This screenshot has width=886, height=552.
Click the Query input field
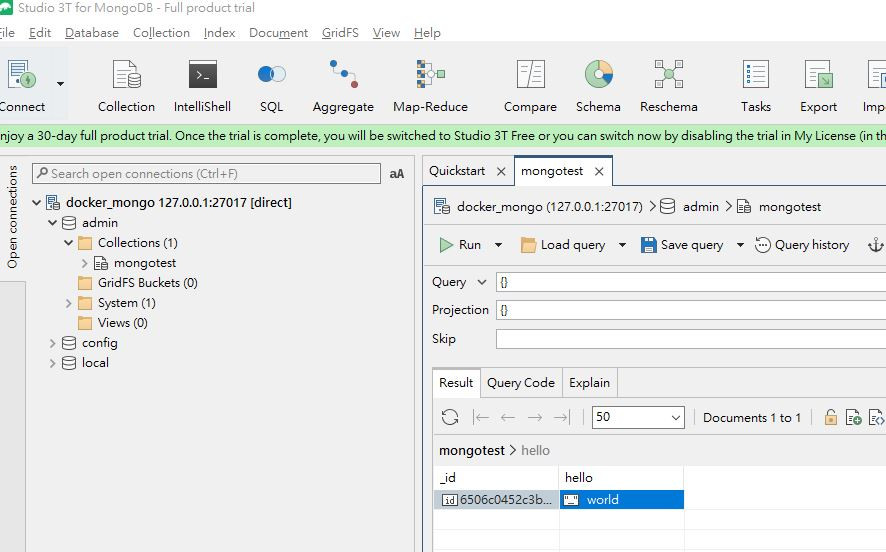point(691,282)
